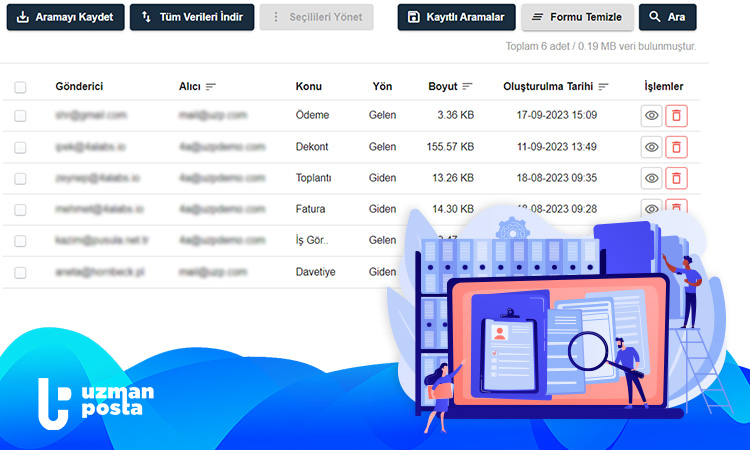This screenshot has height=450, width=750.
Task: Remove the Toplantı email via trash icon
Action: (677, 178)
